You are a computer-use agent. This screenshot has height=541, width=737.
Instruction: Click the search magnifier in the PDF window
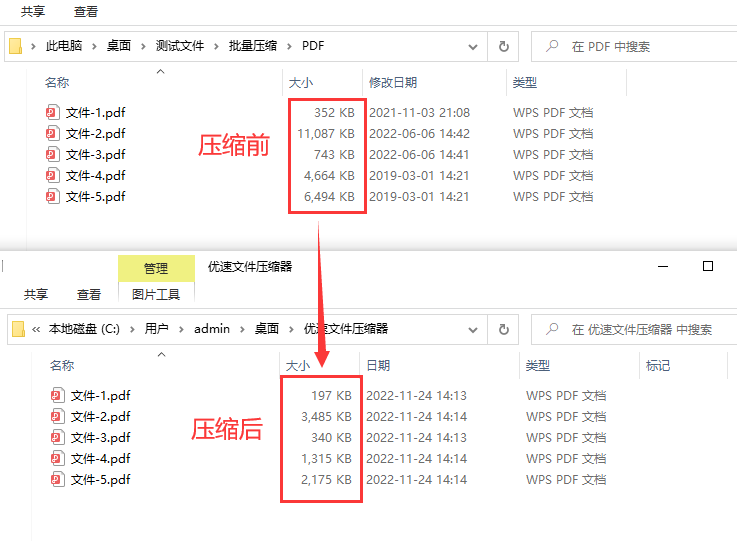click(x=552, y=46)
